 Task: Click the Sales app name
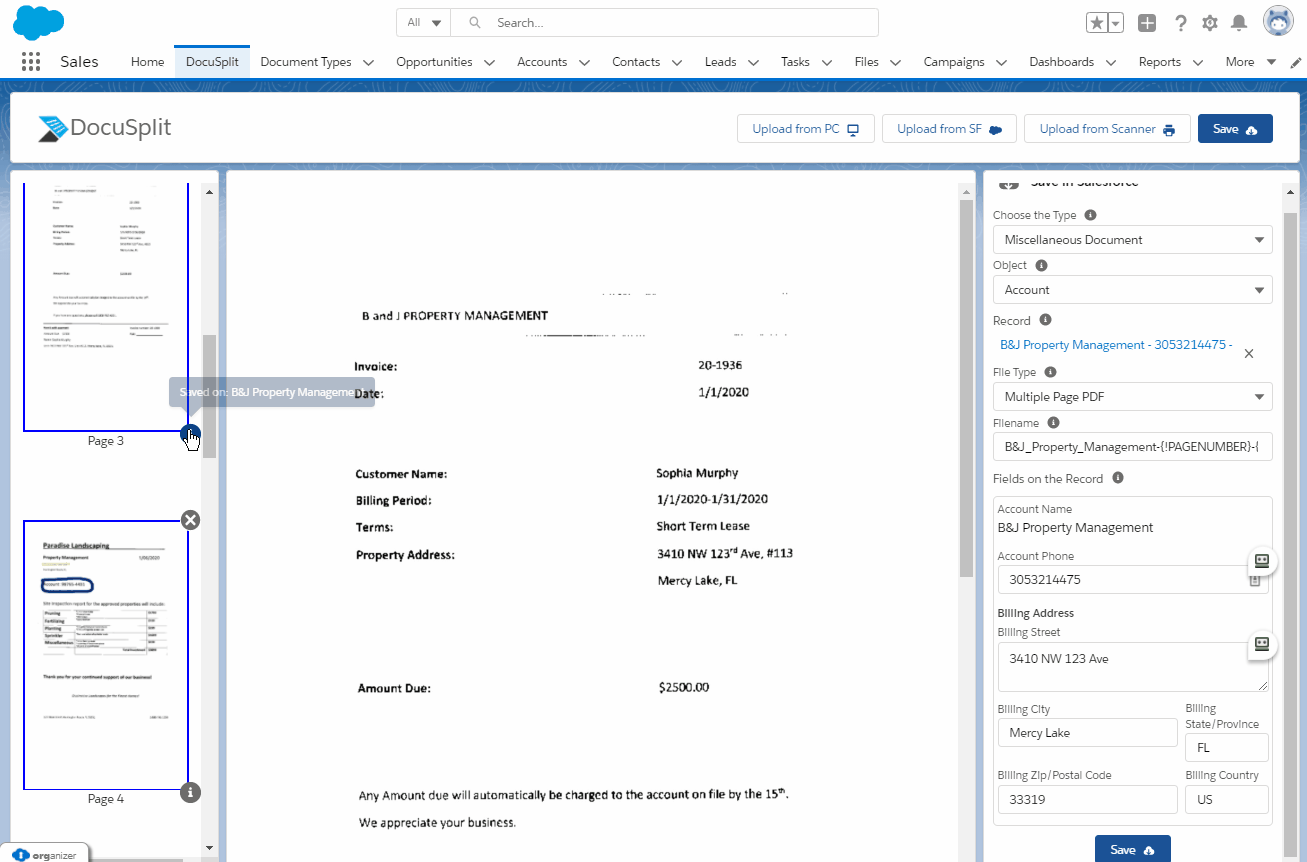click(x=79, y=62)
